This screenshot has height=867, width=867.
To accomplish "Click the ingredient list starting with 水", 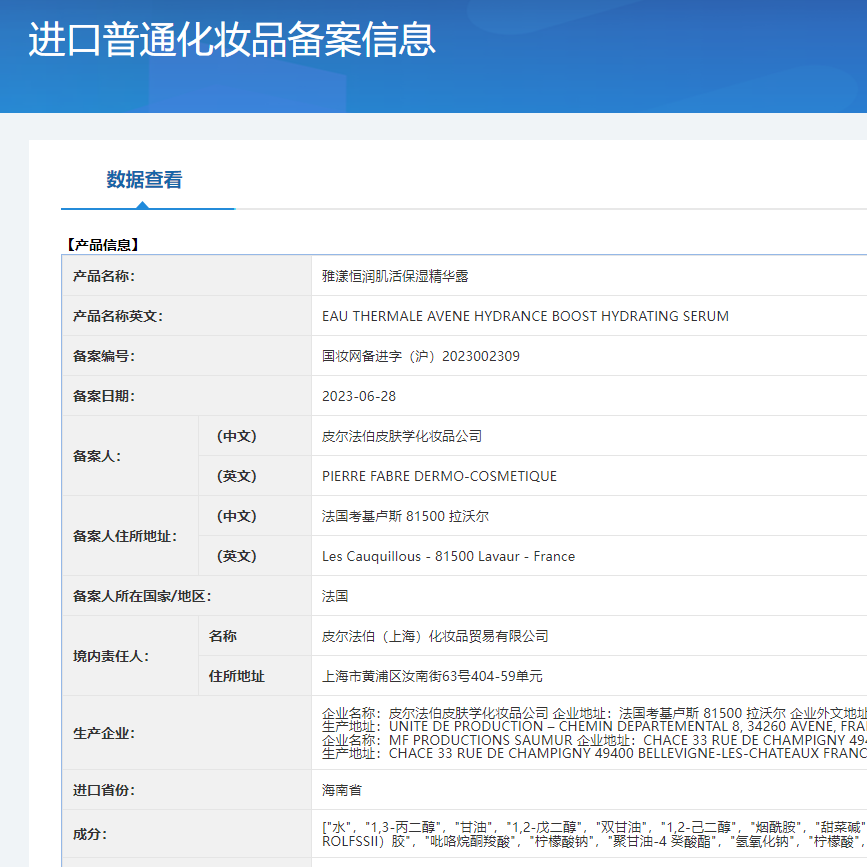I will 430,826.
